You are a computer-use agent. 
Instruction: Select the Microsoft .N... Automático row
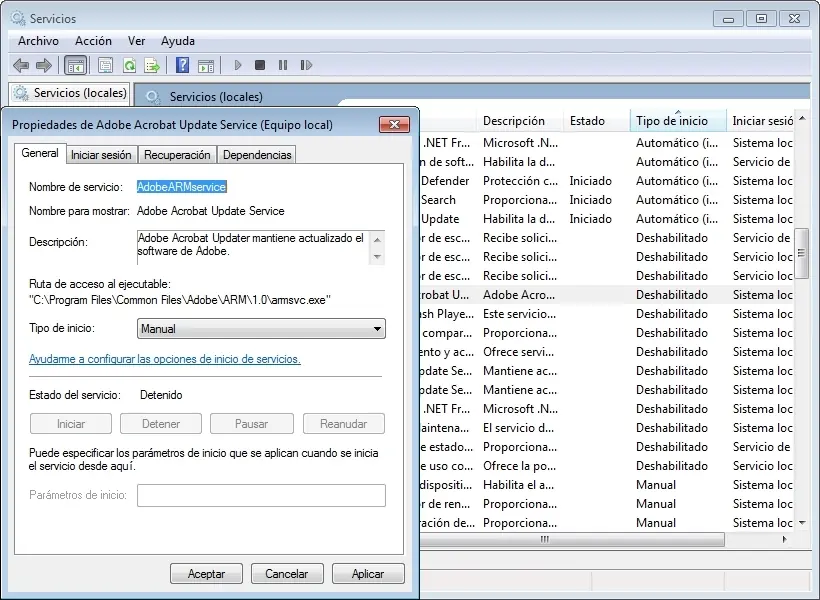tap(607, 143)
